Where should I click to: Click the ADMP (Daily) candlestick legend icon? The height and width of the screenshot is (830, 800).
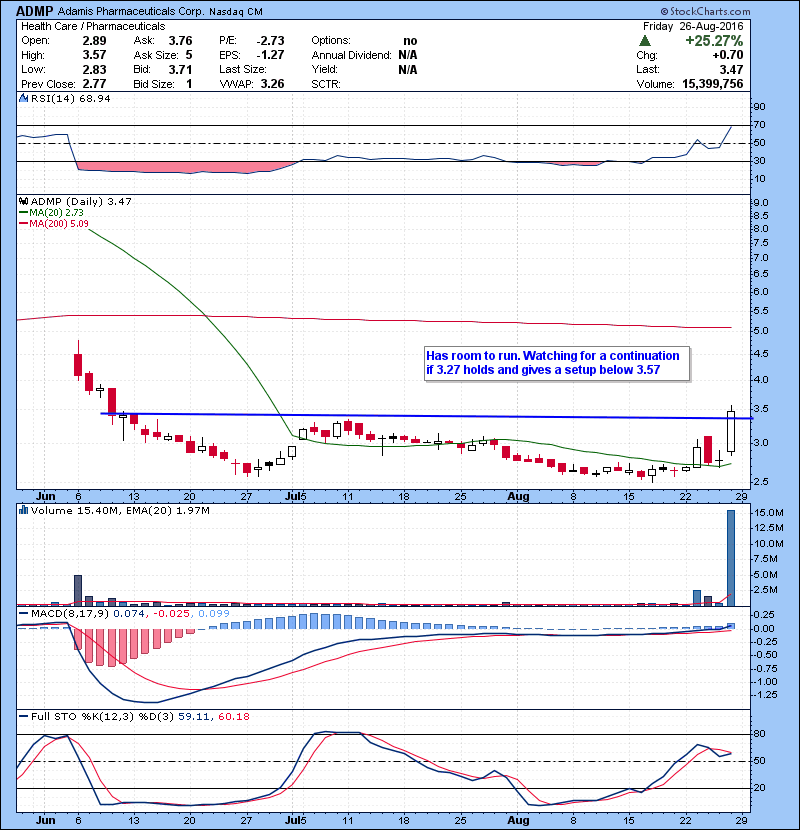tap(23, 201)
